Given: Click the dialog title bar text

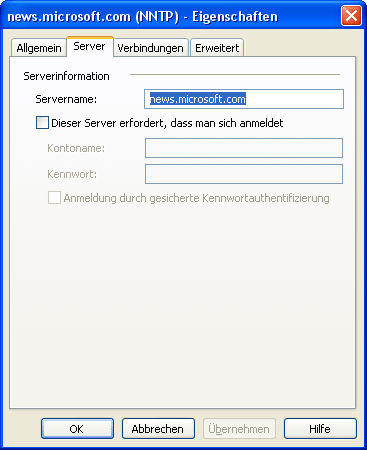Looking at the screenshot, I should [x=142, y=17].
